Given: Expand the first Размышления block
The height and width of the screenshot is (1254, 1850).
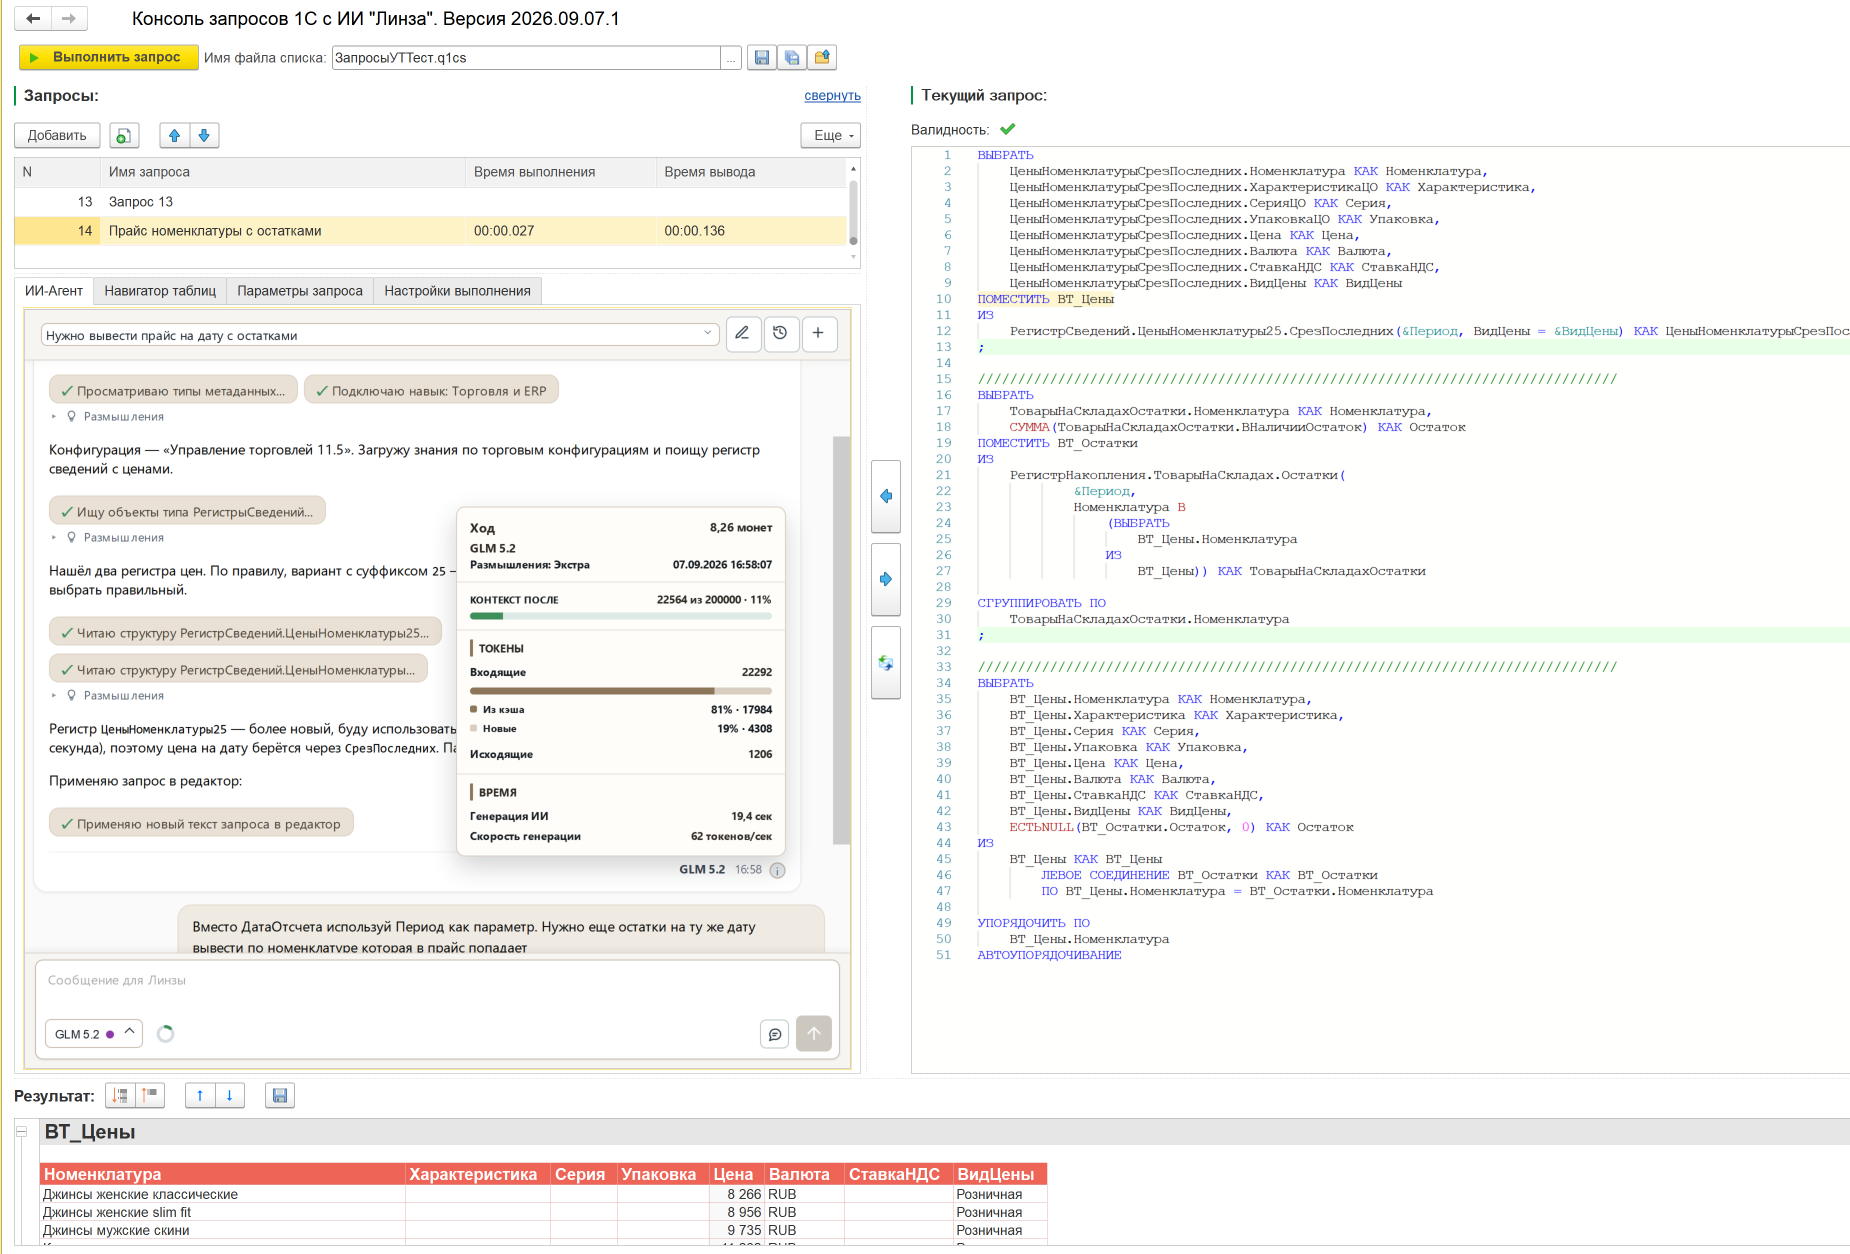Looking at the screenshot, I should (108, 417).
